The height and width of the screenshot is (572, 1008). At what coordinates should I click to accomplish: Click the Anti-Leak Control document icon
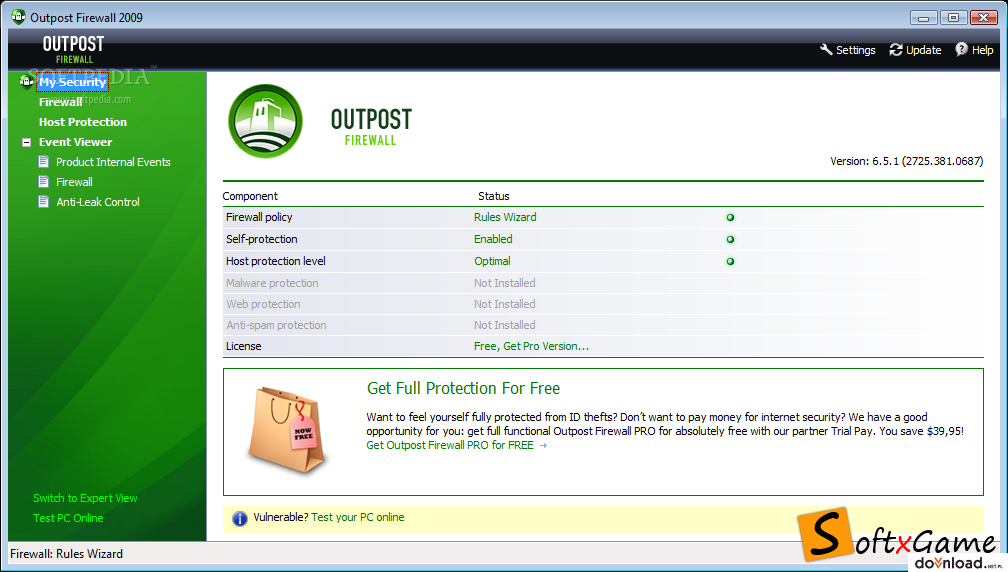[44, 201]
